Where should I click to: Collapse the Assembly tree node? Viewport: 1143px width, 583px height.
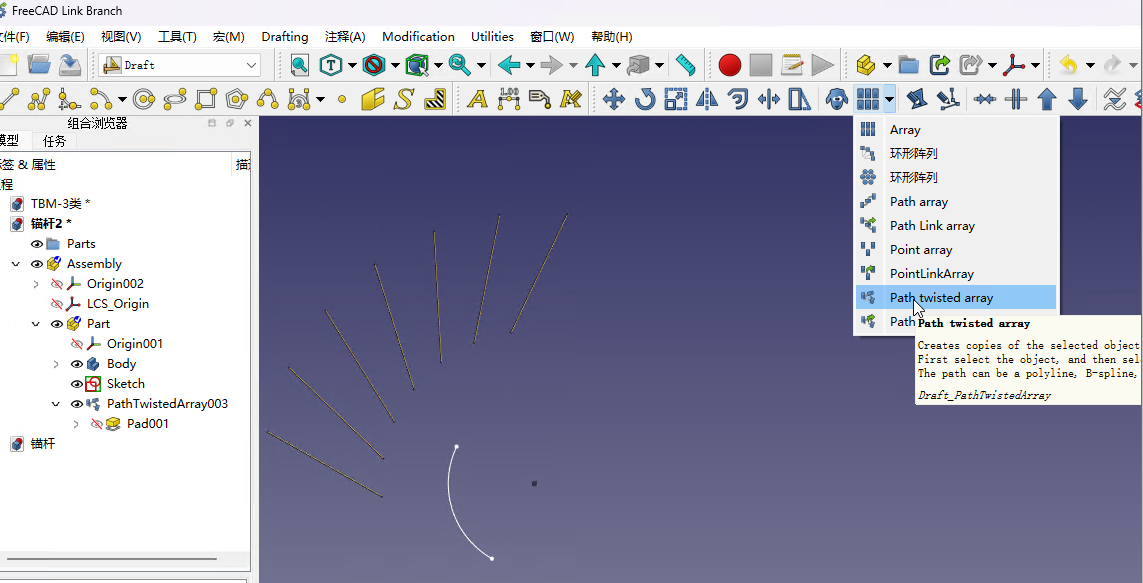coord(15,264)
